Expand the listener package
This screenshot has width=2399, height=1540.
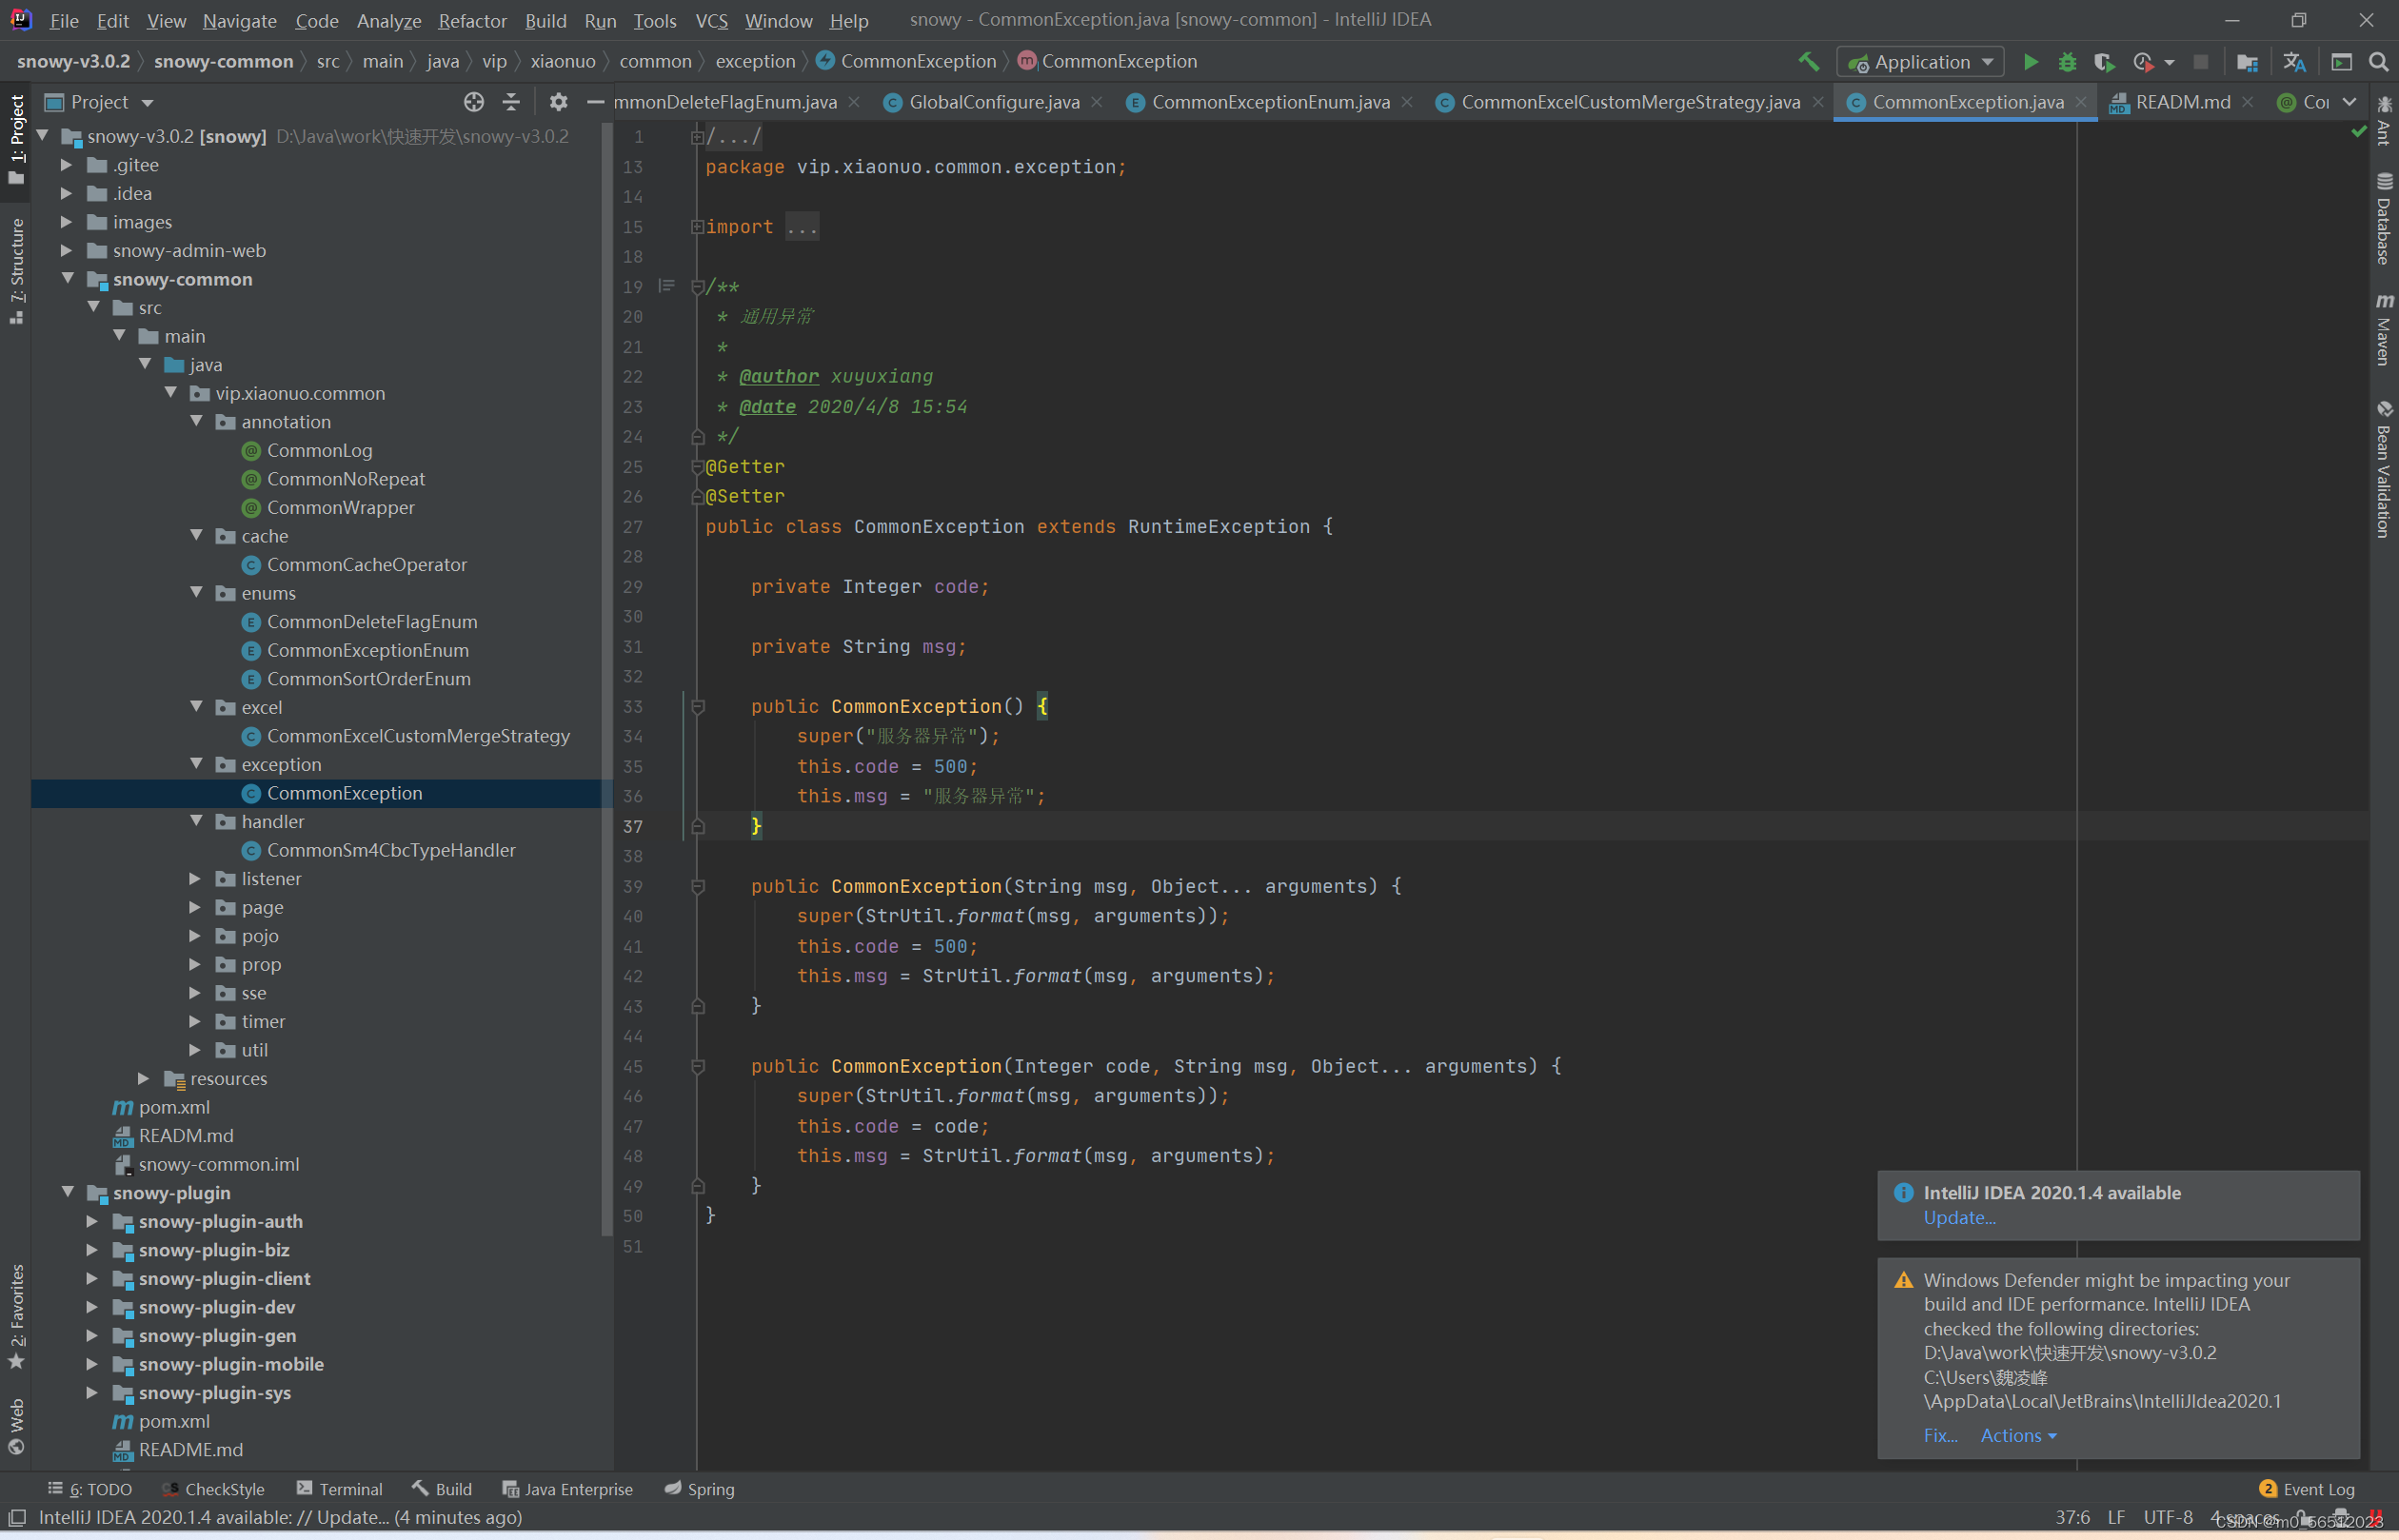point(195,879)
